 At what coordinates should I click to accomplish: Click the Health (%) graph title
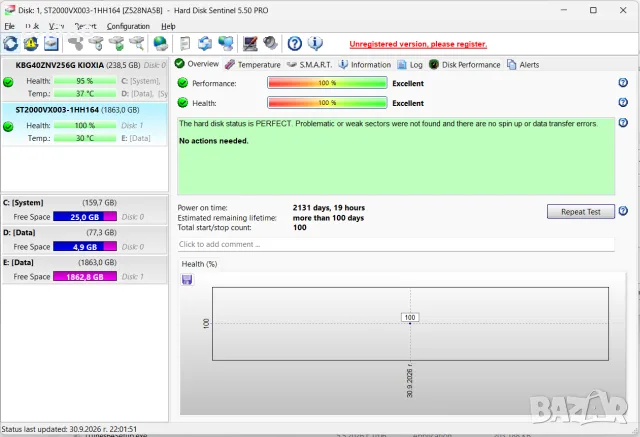point(199,264)
